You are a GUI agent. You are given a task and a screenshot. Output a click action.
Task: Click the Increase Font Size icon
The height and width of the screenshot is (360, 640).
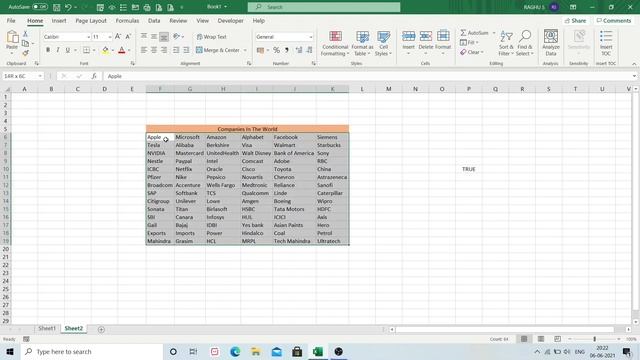(x=118, y=37)
